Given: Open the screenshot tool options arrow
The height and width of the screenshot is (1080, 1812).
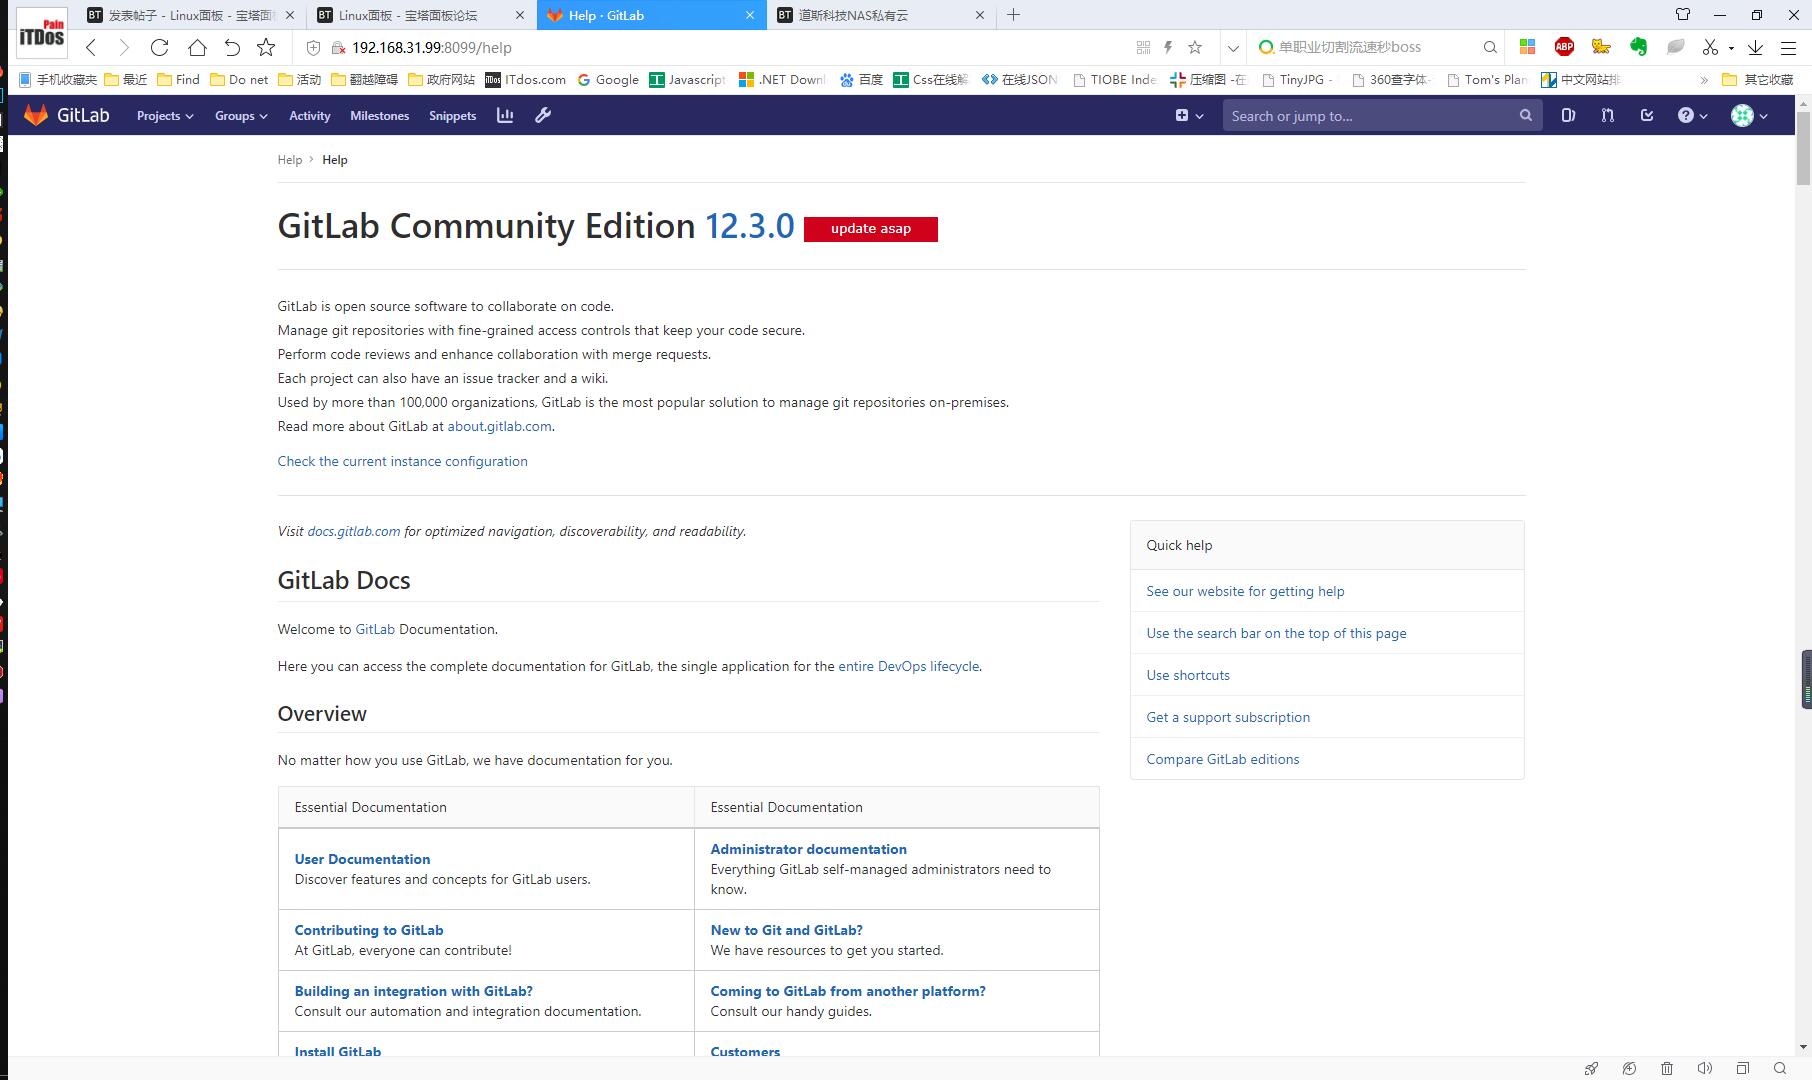Looking at the screenshot, I should (x=1731, y=48).
